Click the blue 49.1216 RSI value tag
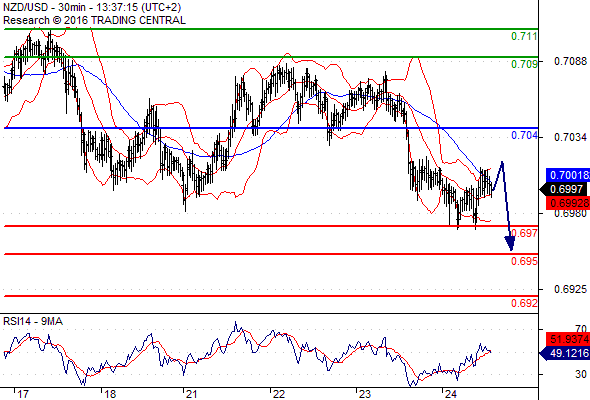This screenshot has width=590, height=400. point(564,353)
